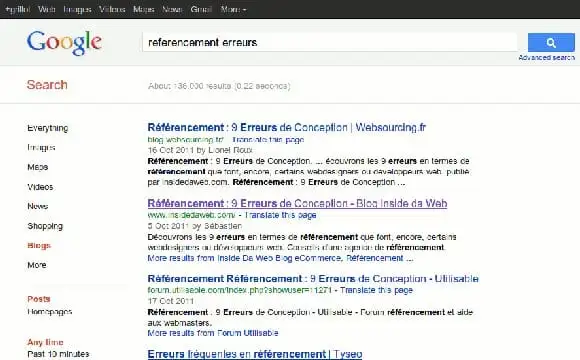Open the Websourcing.fr result title
The image size is (580, 360).
point(287,128)
